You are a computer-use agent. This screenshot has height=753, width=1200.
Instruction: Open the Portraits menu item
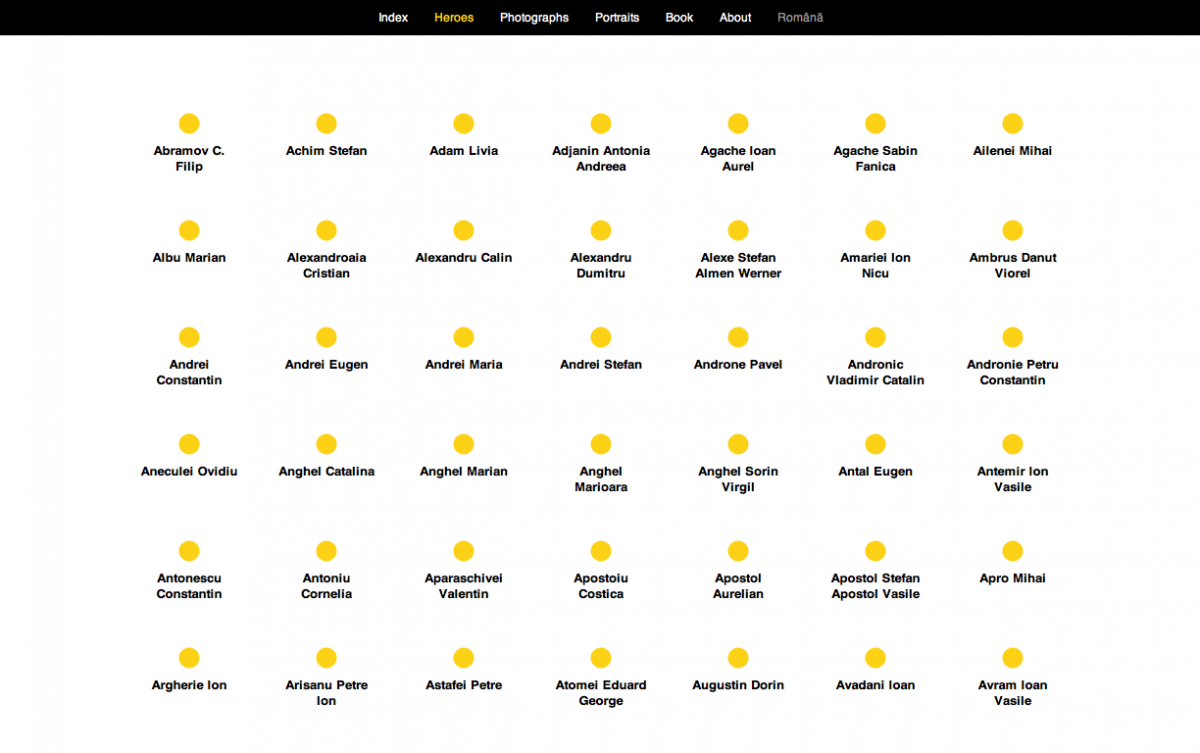pyautogui.click(x=617, y=17)
